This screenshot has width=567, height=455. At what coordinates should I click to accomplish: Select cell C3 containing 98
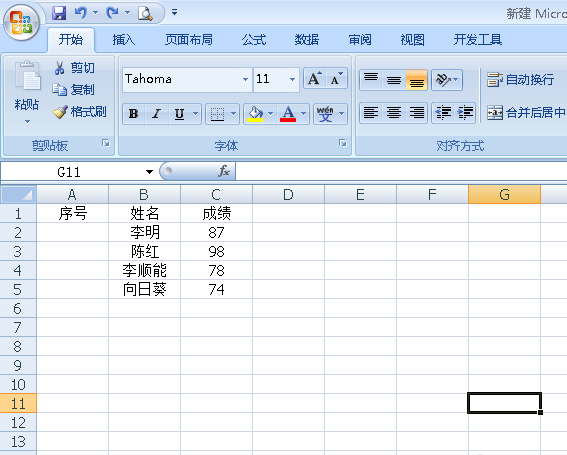pyautogui.click(x=216, y=251)
